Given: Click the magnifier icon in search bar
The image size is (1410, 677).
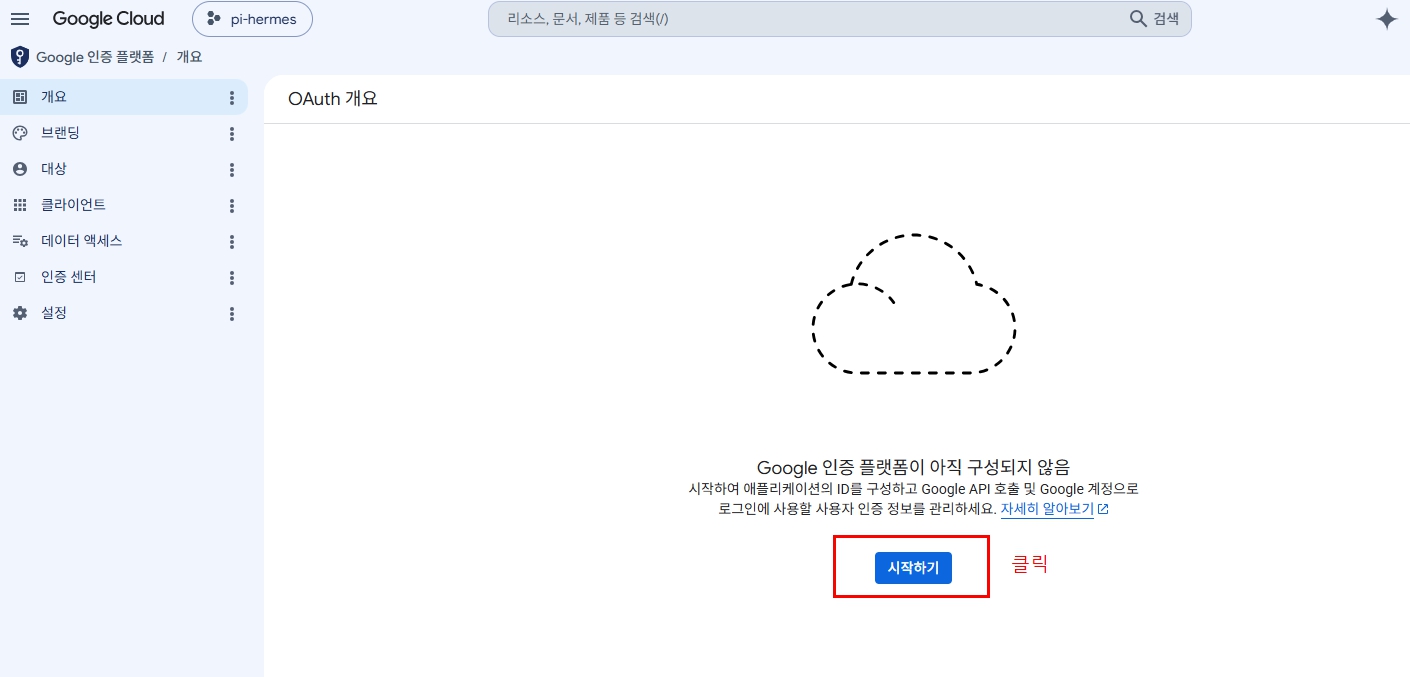Looking at the screenshot, I should [x=1138, y=19].
